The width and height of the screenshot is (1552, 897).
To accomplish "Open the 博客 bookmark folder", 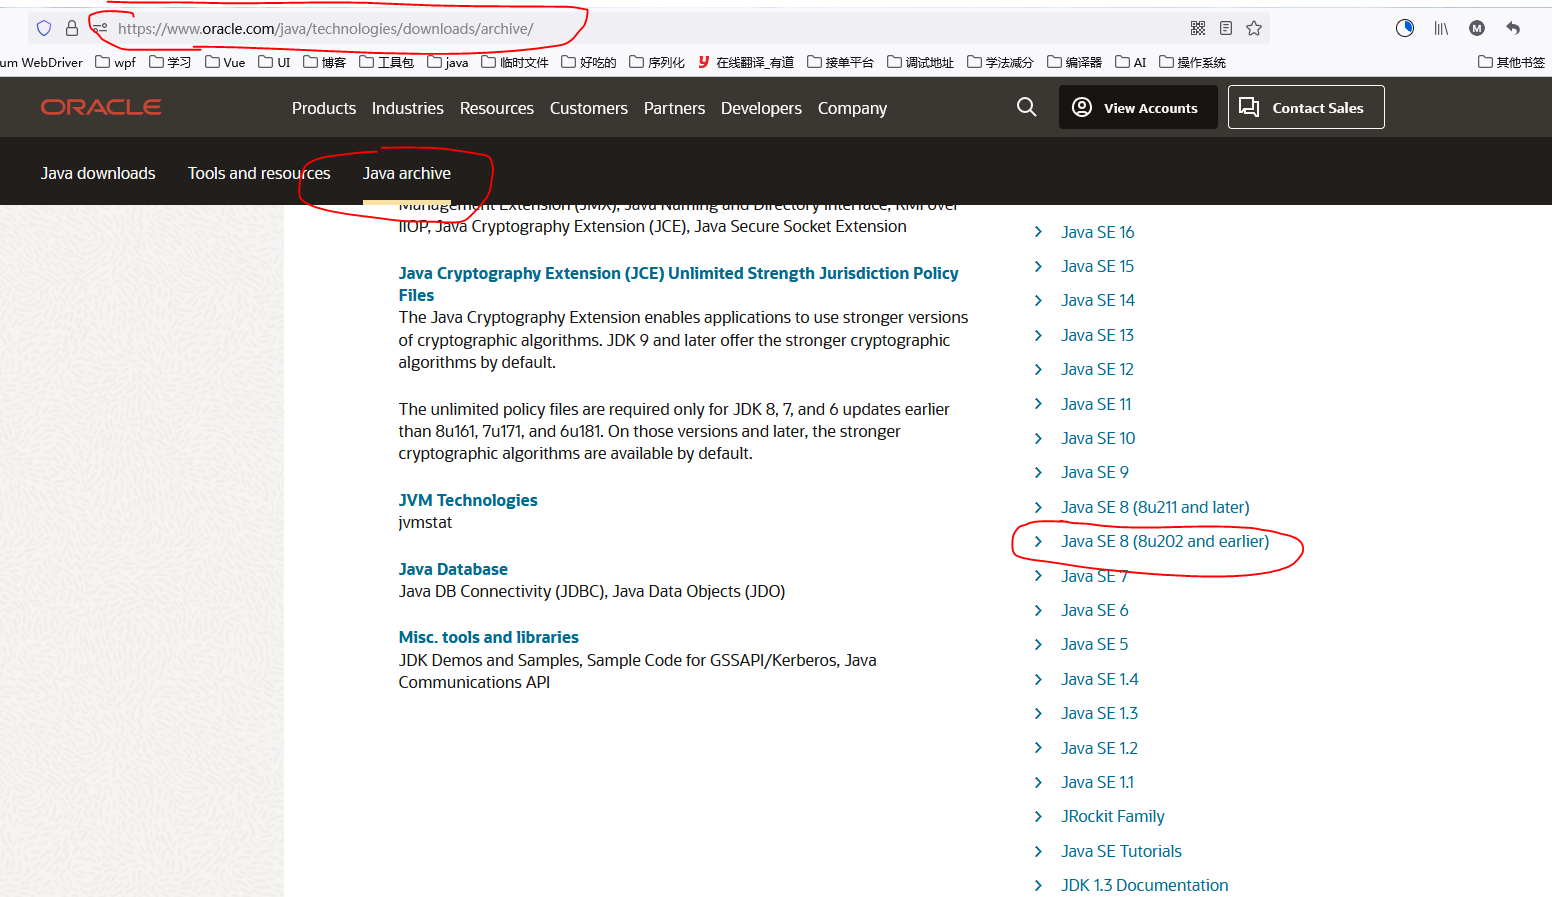I will [x=325, y=62].
